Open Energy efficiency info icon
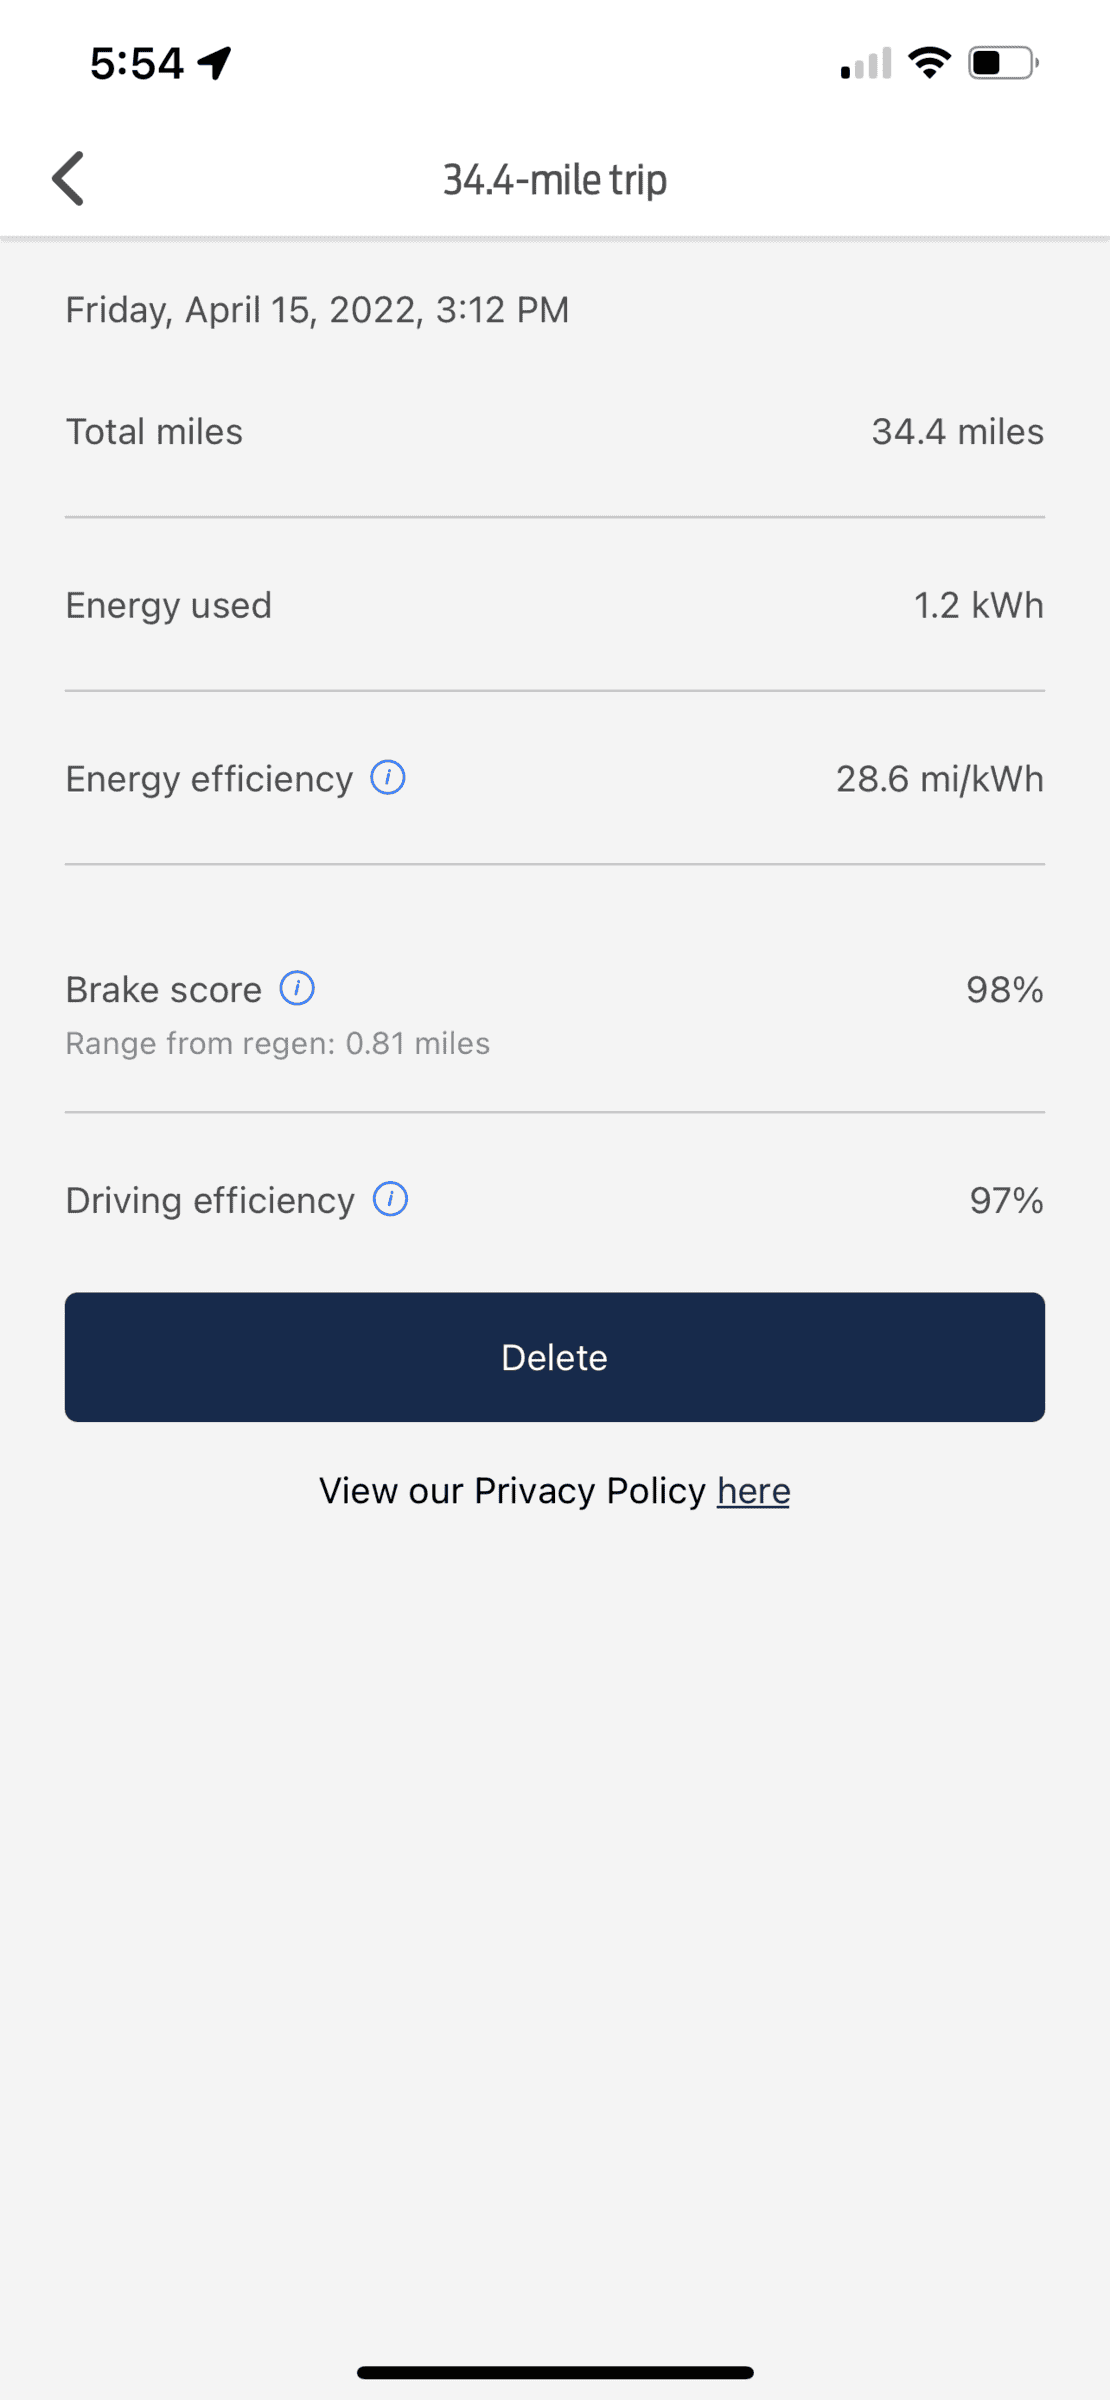Screen dimensions: 1110x2400 pyautogui.click(x=388, y=777)
